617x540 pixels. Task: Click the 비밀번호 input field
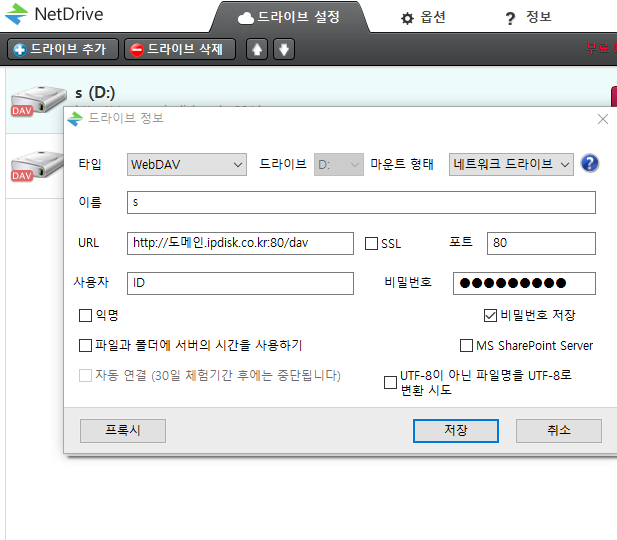coord(524,283)
